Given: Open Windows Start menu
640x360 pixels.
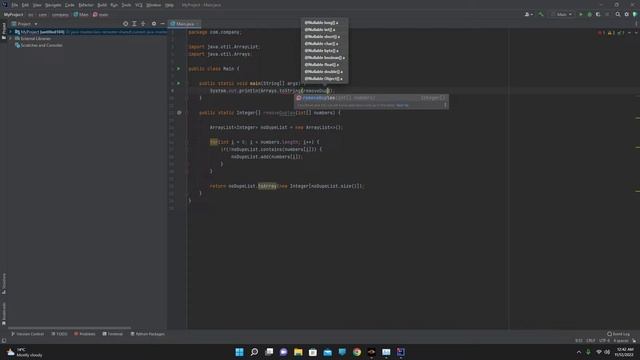Looking at the screenshot, I should tap(240, 352).
